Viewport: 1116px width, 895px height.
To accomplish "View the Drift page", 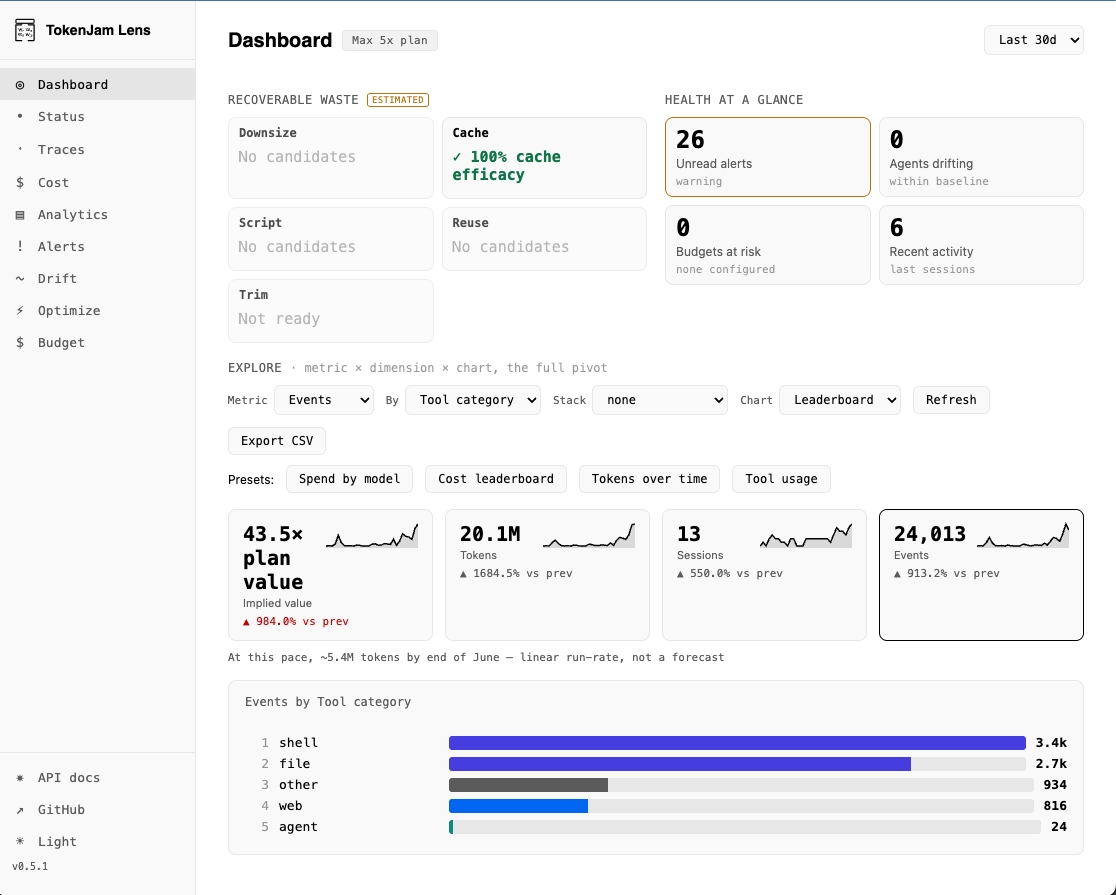I will click(98, 278).
